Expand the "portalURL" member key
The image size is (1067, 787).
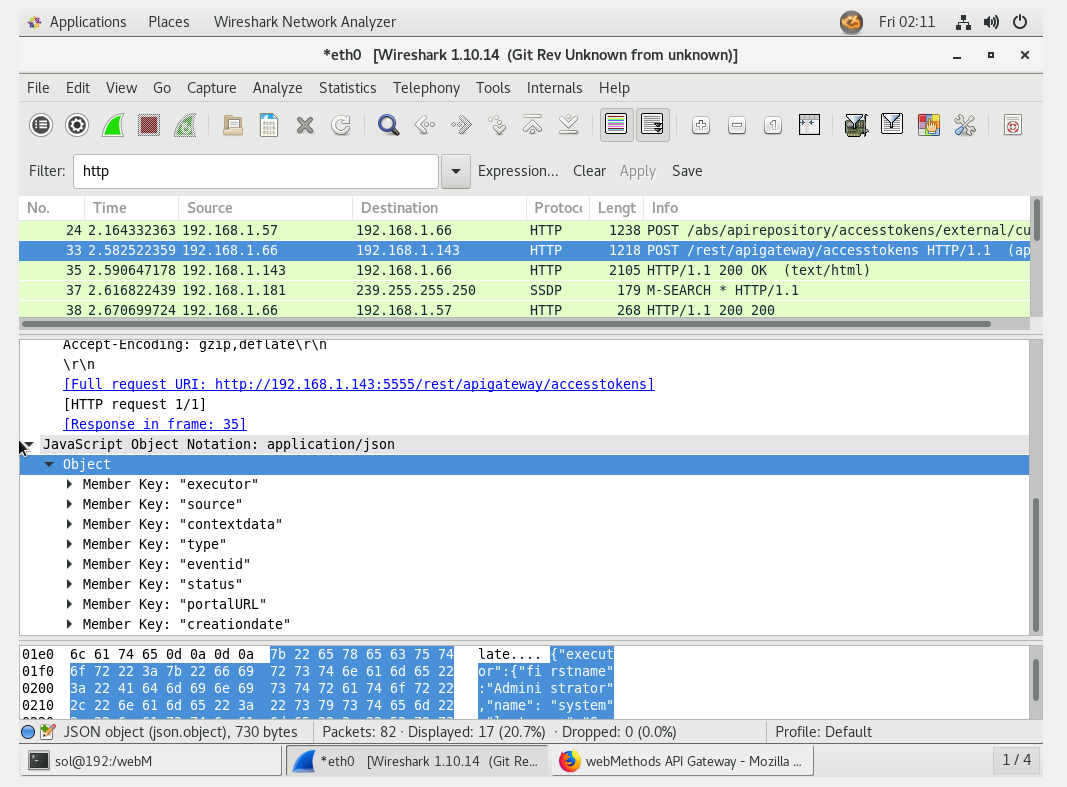70,604
